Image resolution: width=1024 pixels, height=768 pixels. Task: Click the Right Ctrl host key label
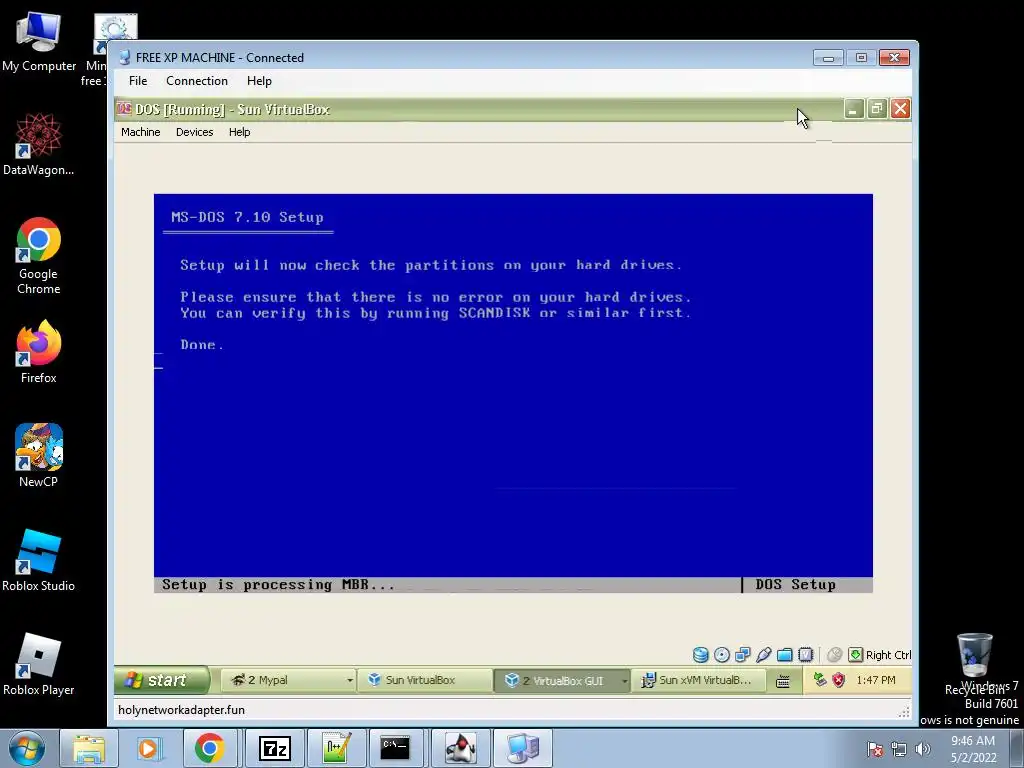888,655
